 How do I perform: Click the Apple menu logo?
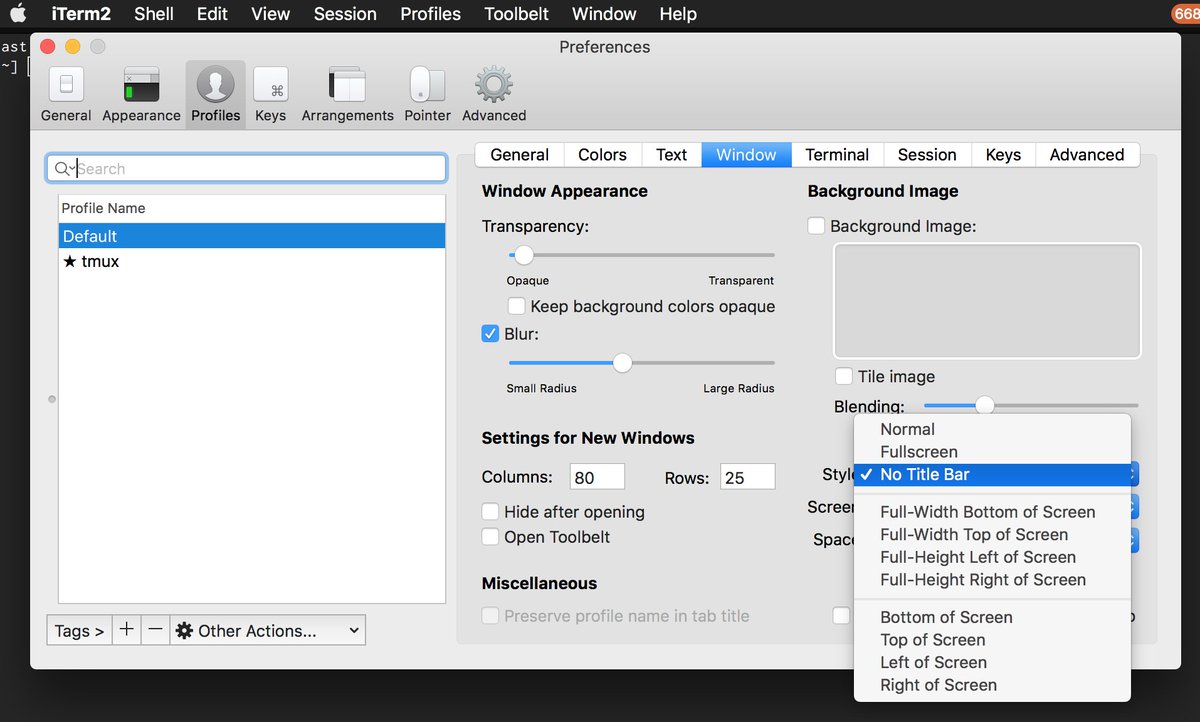(x=18, y=14)
